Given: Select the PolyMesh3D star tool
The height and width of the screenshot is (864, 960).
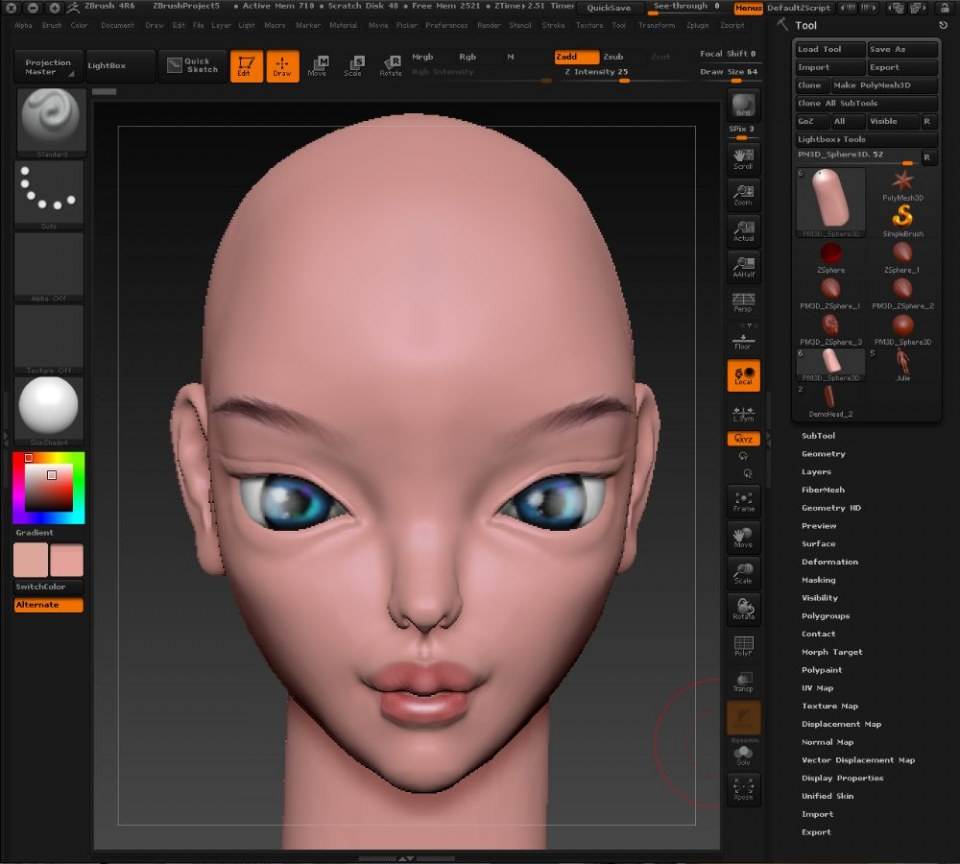Looking at the screenshot, I should point(902,186).
